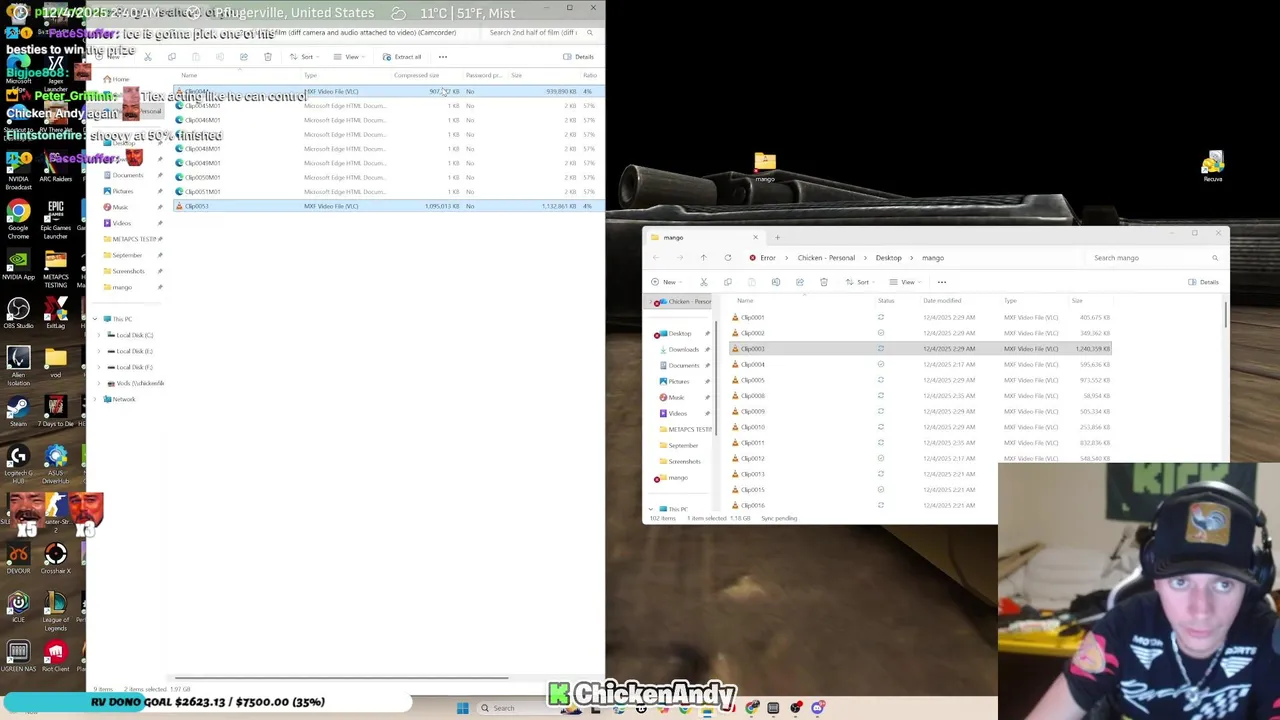Image resolution: width=1280 pixels, height=720 pixels.
Task: Expand Network in zip window sidebar
Action: coord(95,399)
